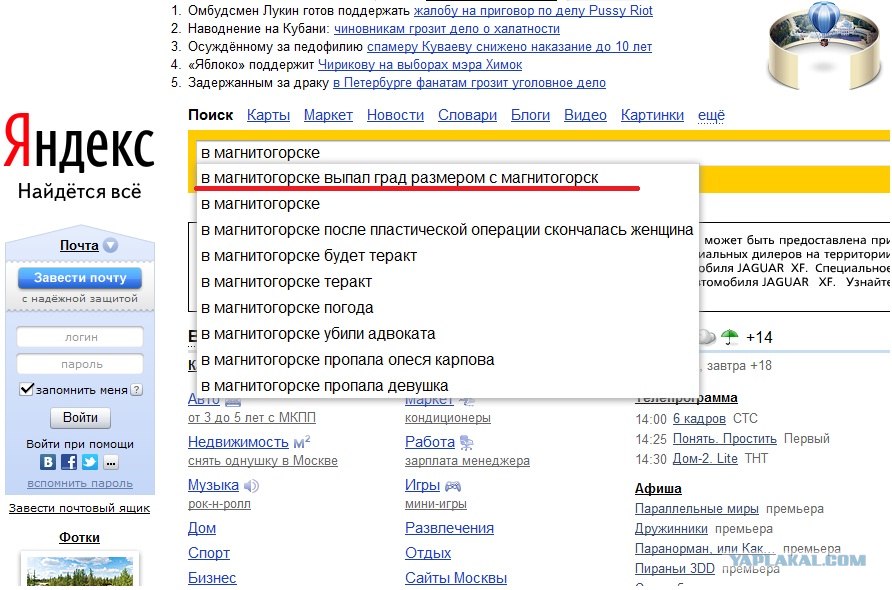Open news link about Pussy Riot verdict
Image resolution: width=892 pixels, height=590 pixels.
tap(533, 11)
